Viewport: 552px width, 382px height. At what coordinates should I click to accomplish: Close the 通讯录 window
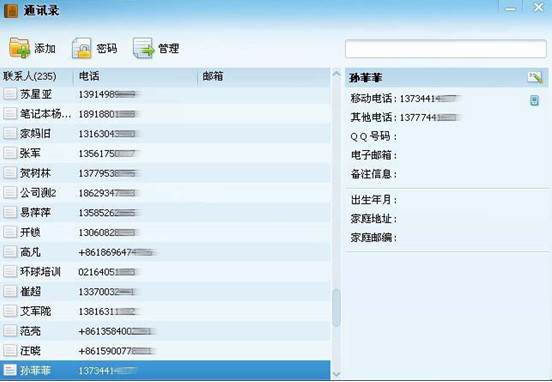[538, 7]
